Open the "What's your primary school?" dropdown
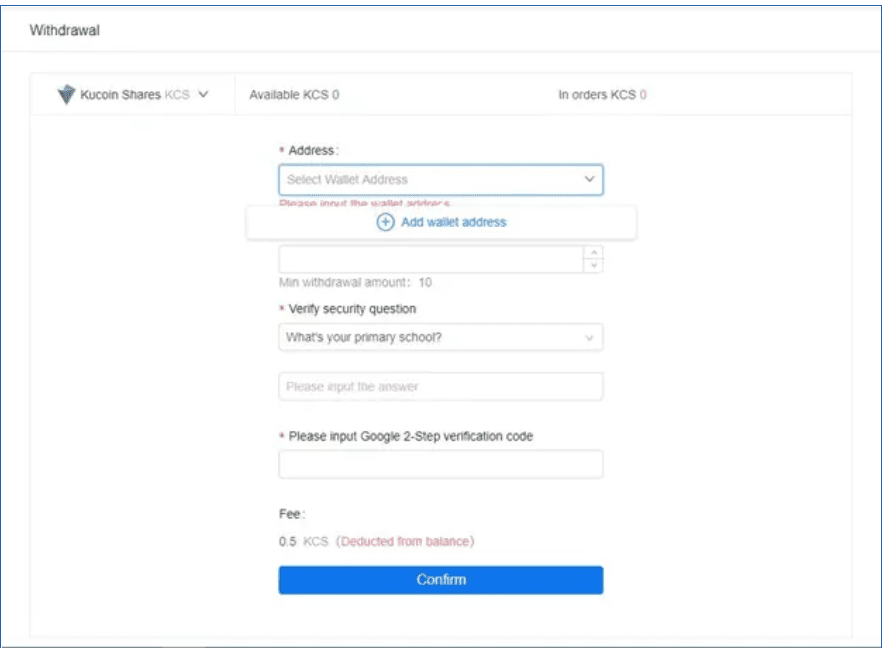The width and height of the screenshot is (882, 648). [430, 338]
